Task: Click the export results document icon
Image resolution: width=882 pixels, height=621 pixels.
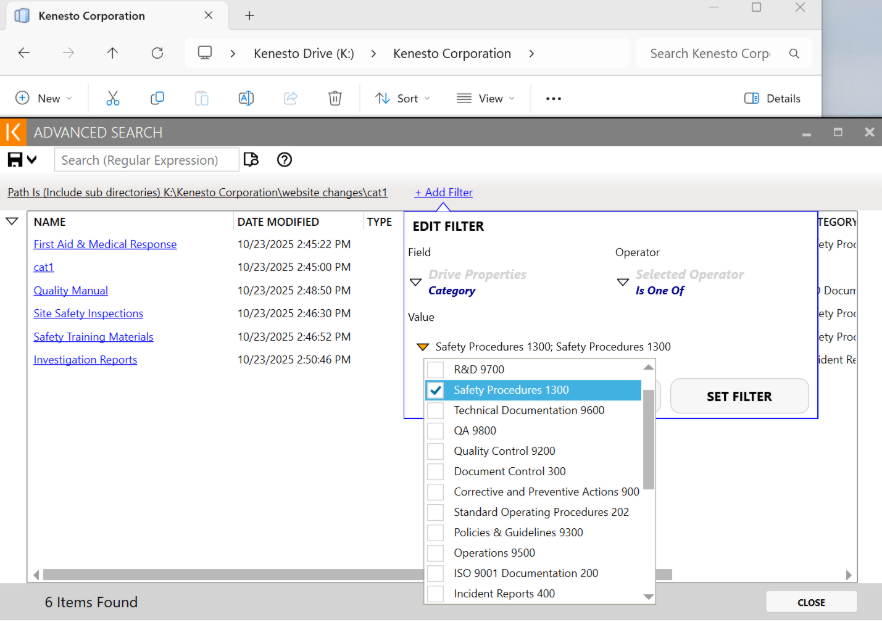Action: click(251, 160)
